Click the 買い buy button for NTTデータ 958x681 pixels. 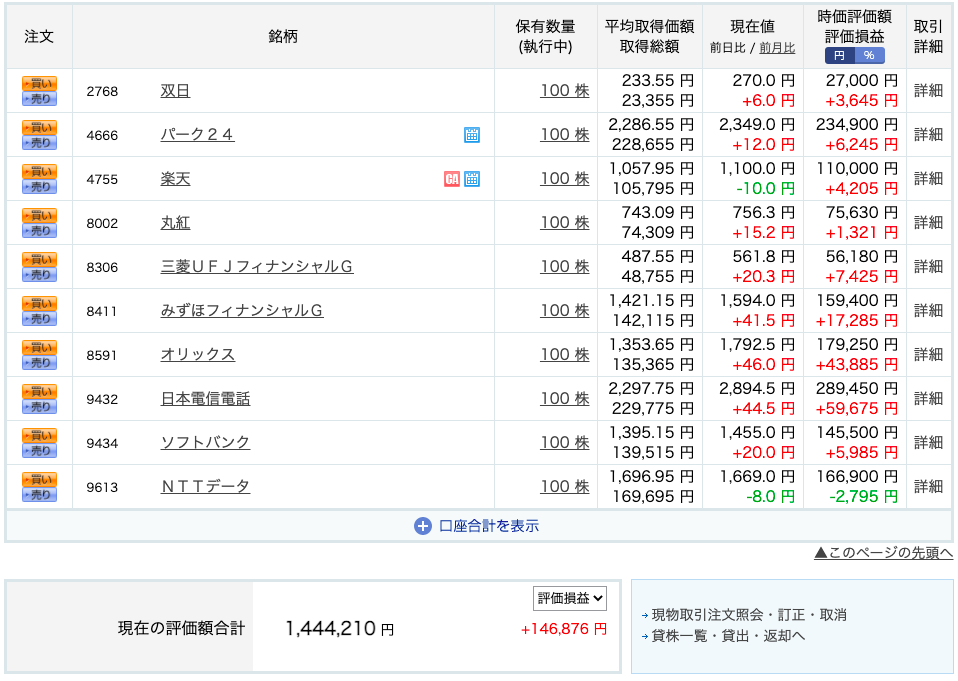[39, 479]
